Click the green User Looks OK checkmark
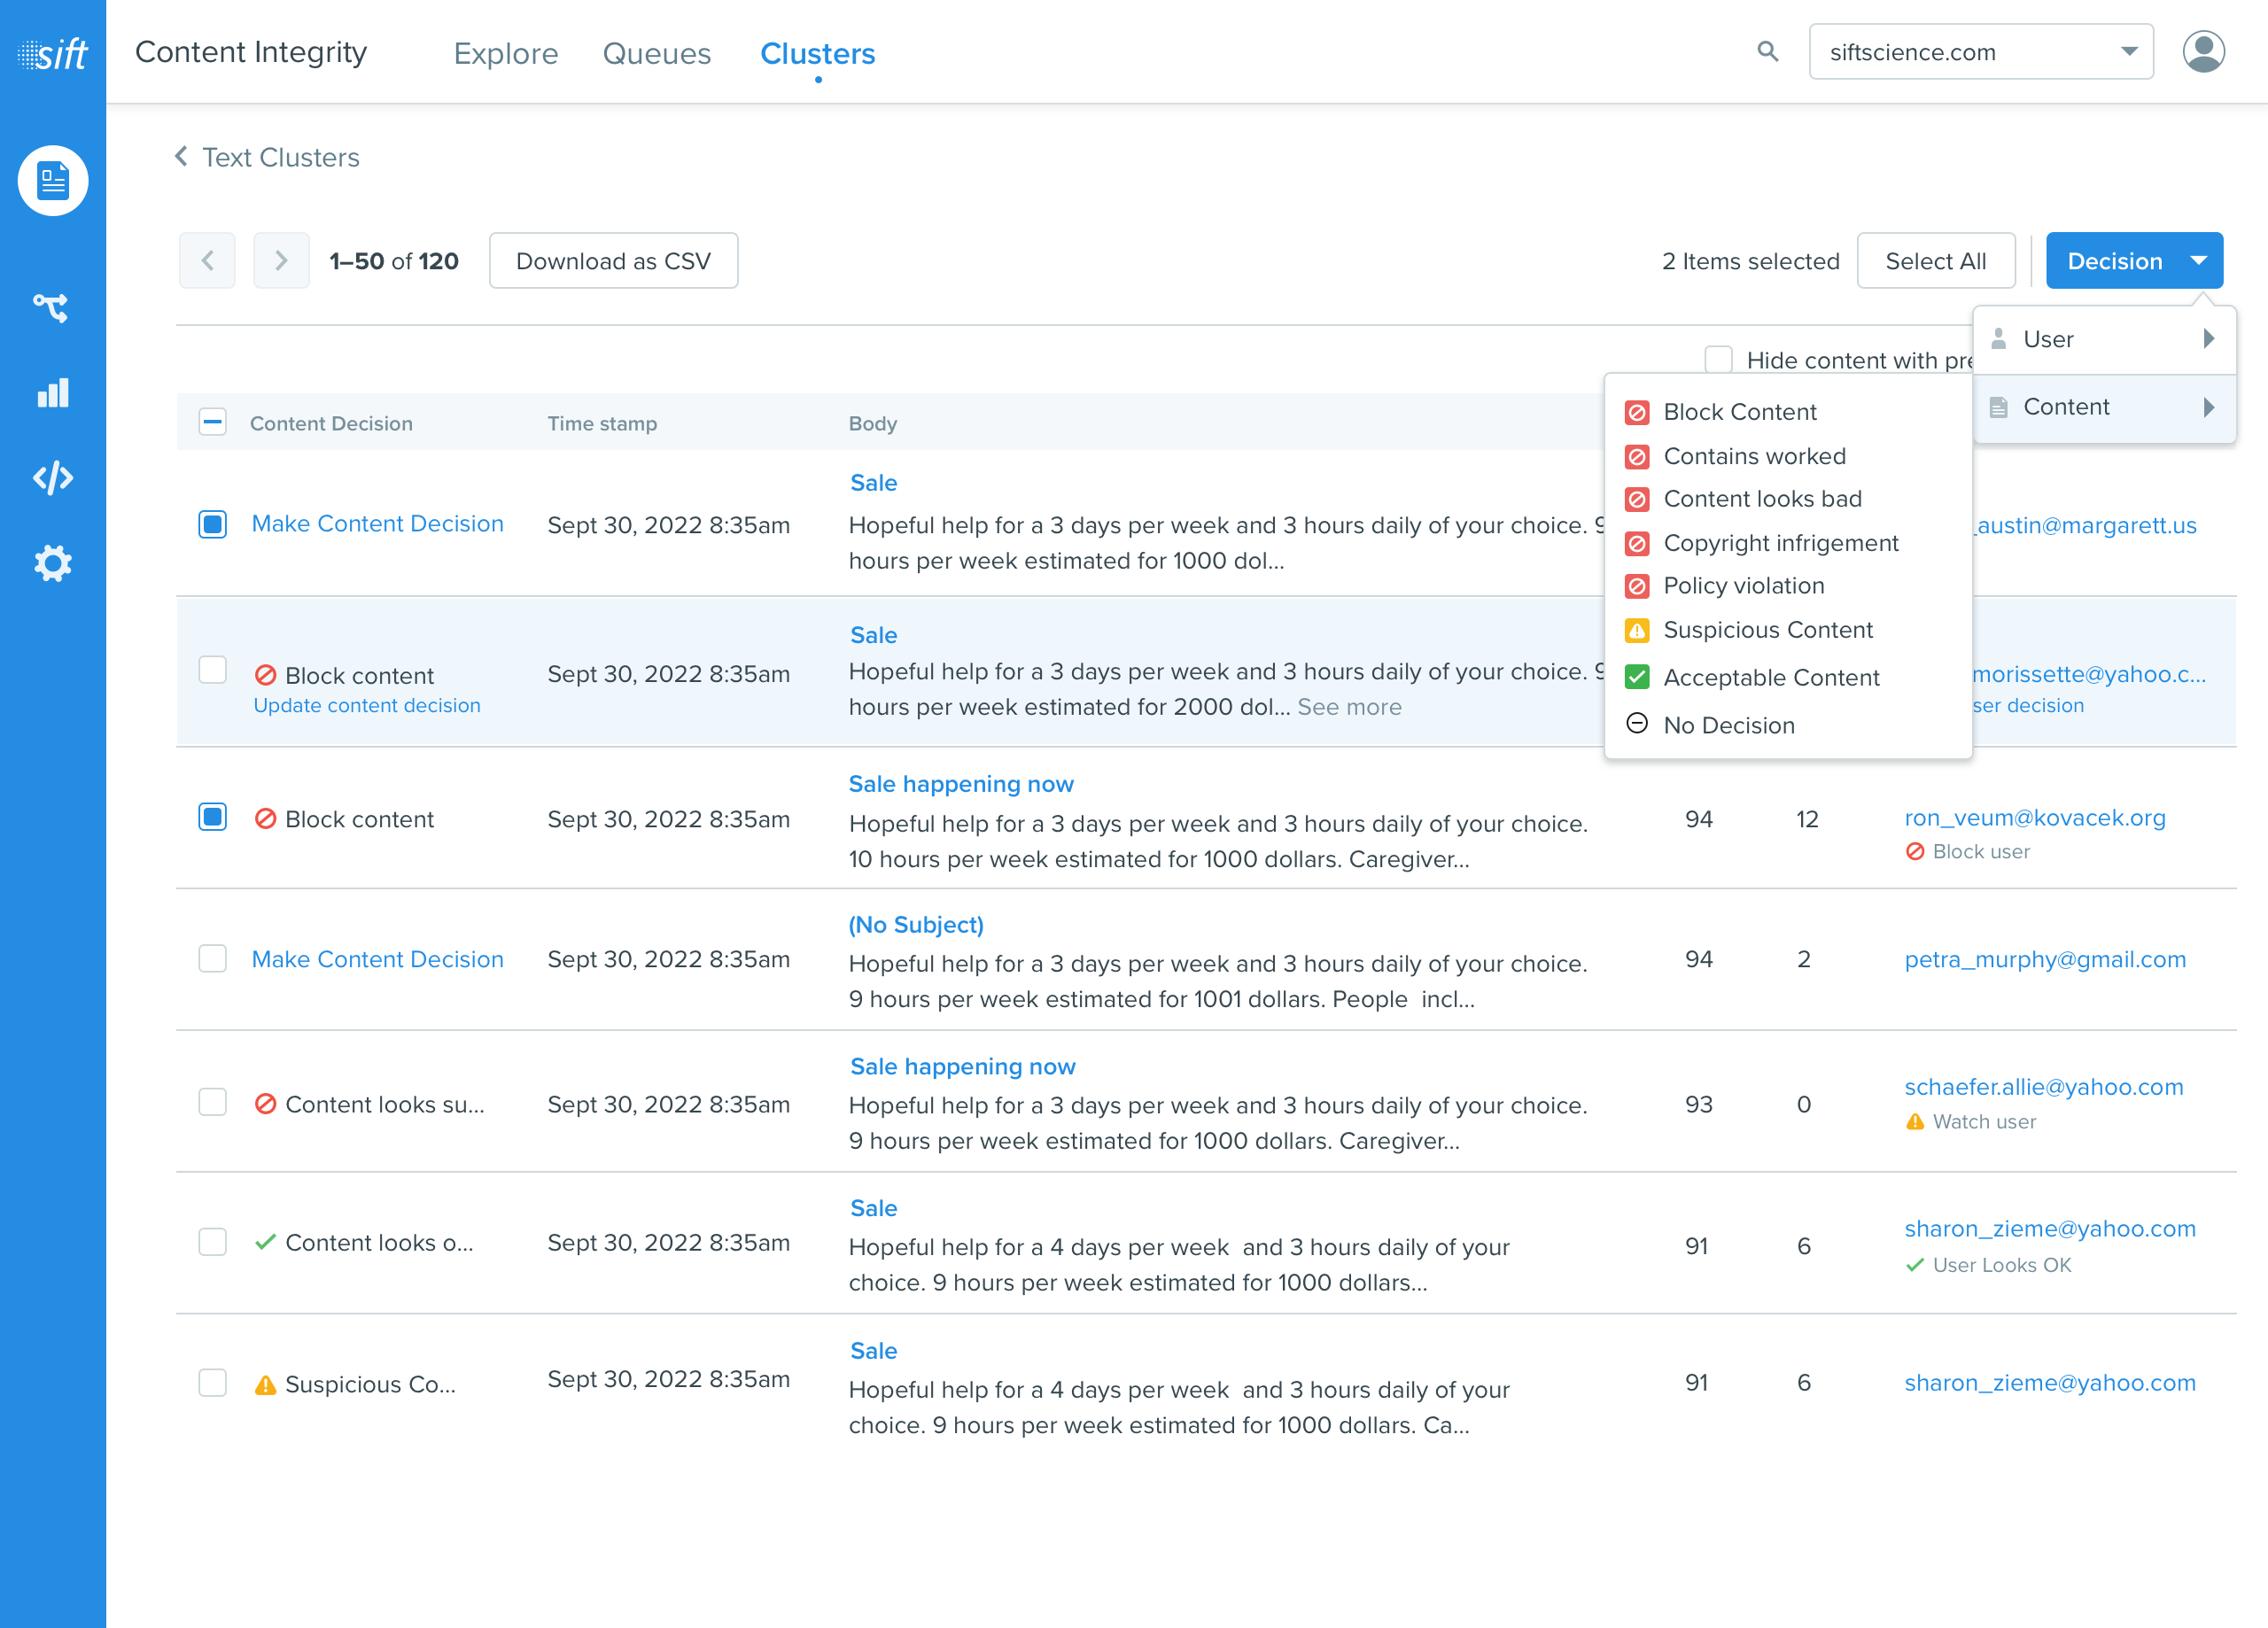2268x1628 pixels. pos(1914,1265)
